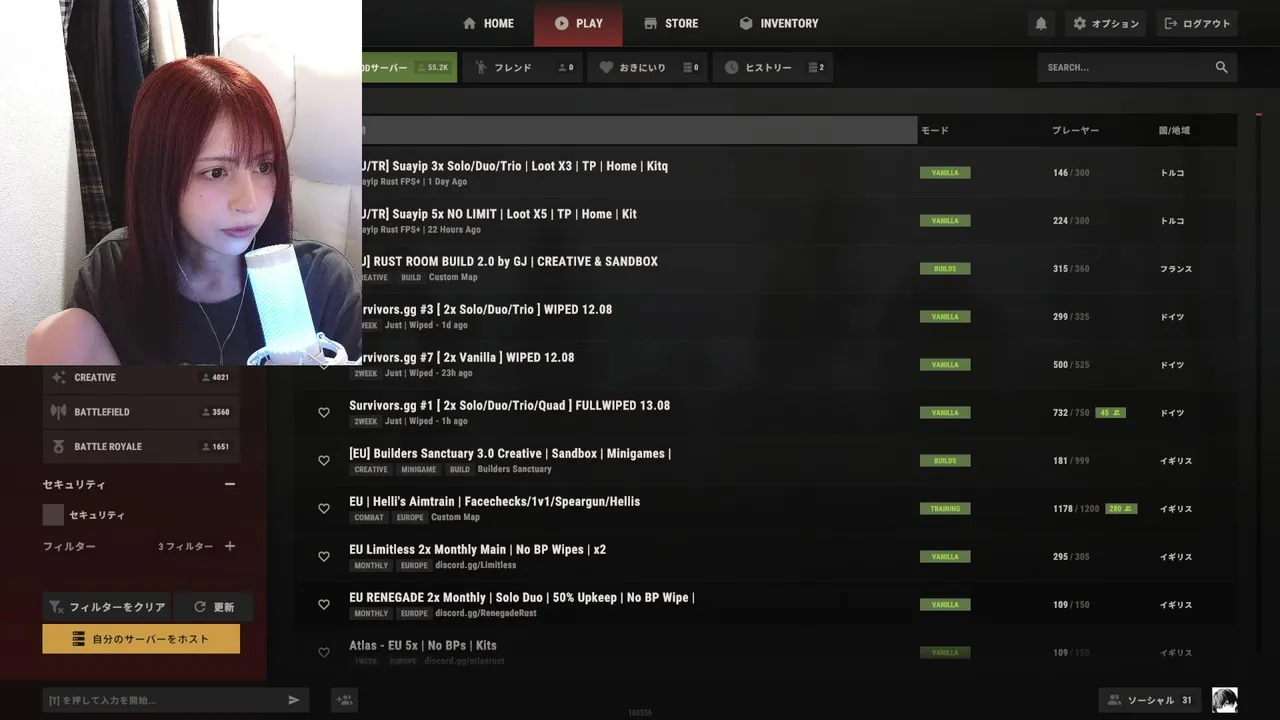Click discord.gg/RenegadeRust text

[486, 613]
